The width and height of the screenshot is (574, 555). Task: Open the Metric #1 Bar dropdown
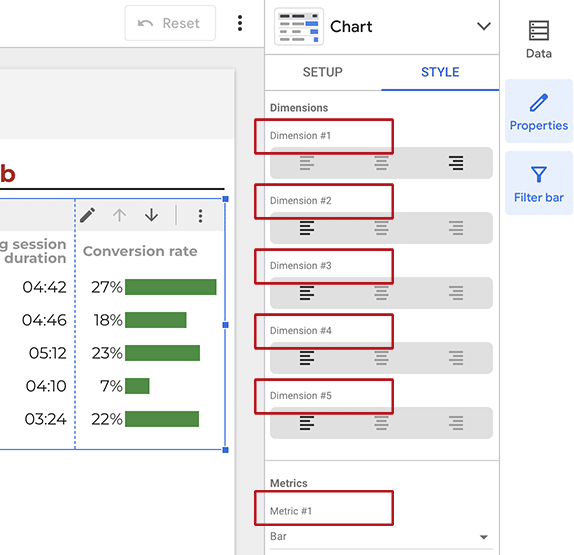(x=381, y=537)
